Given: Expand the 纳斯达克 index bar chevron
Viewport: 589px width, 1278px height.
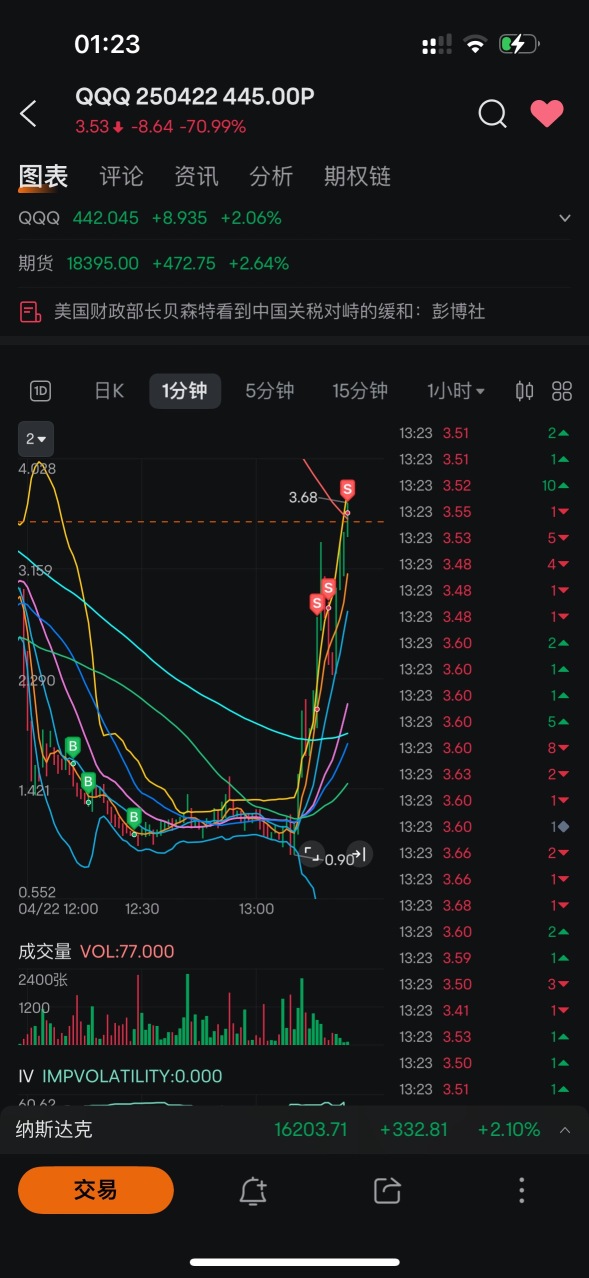Looking at the screenshot, I should tap(565, 1130).
